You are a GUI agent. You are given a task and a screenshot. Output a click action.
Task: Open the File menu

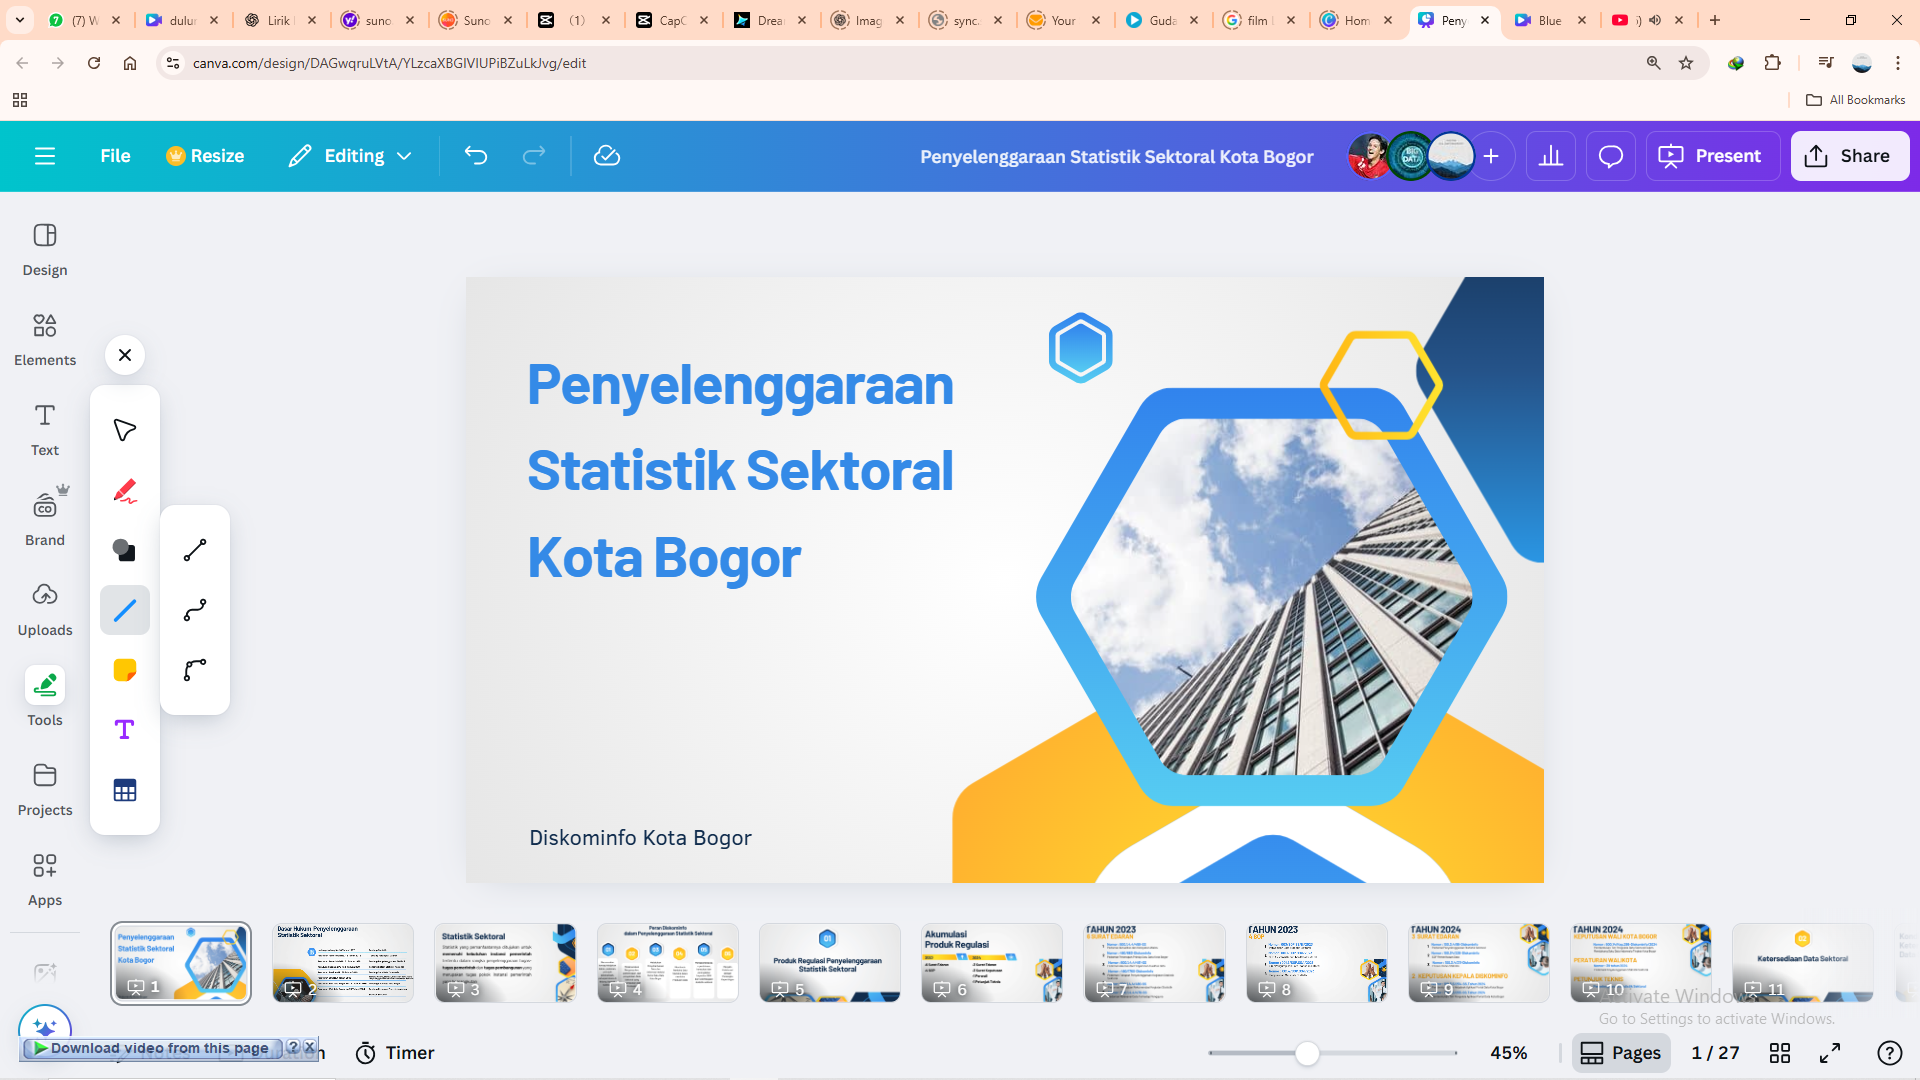click(115, 156)
